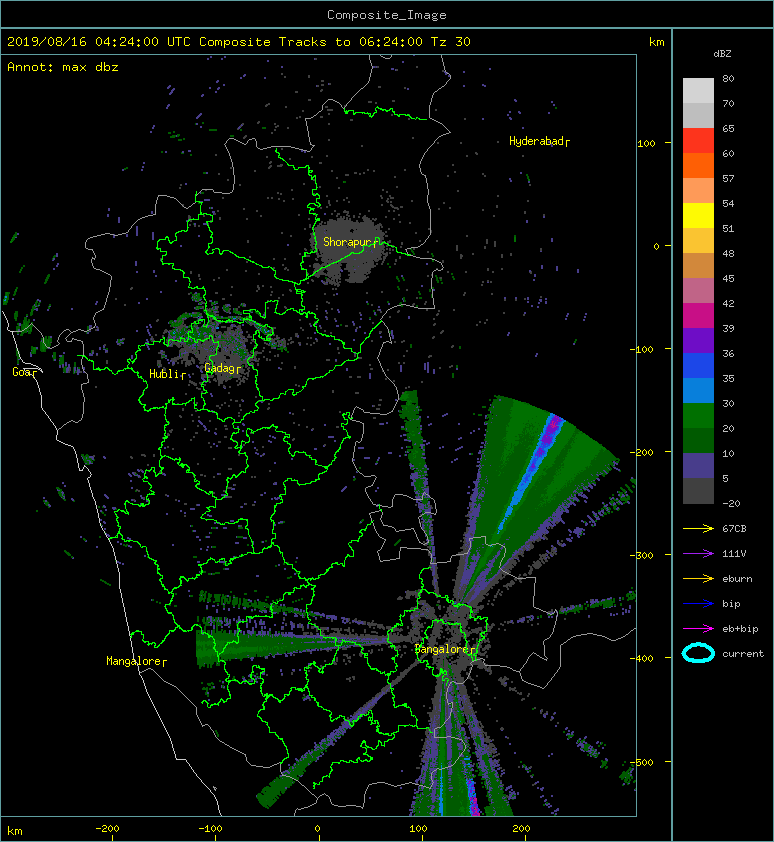Click the 0 tick on bottom axis
This screenshot has height=842, width=774.
tap(317, 829)
